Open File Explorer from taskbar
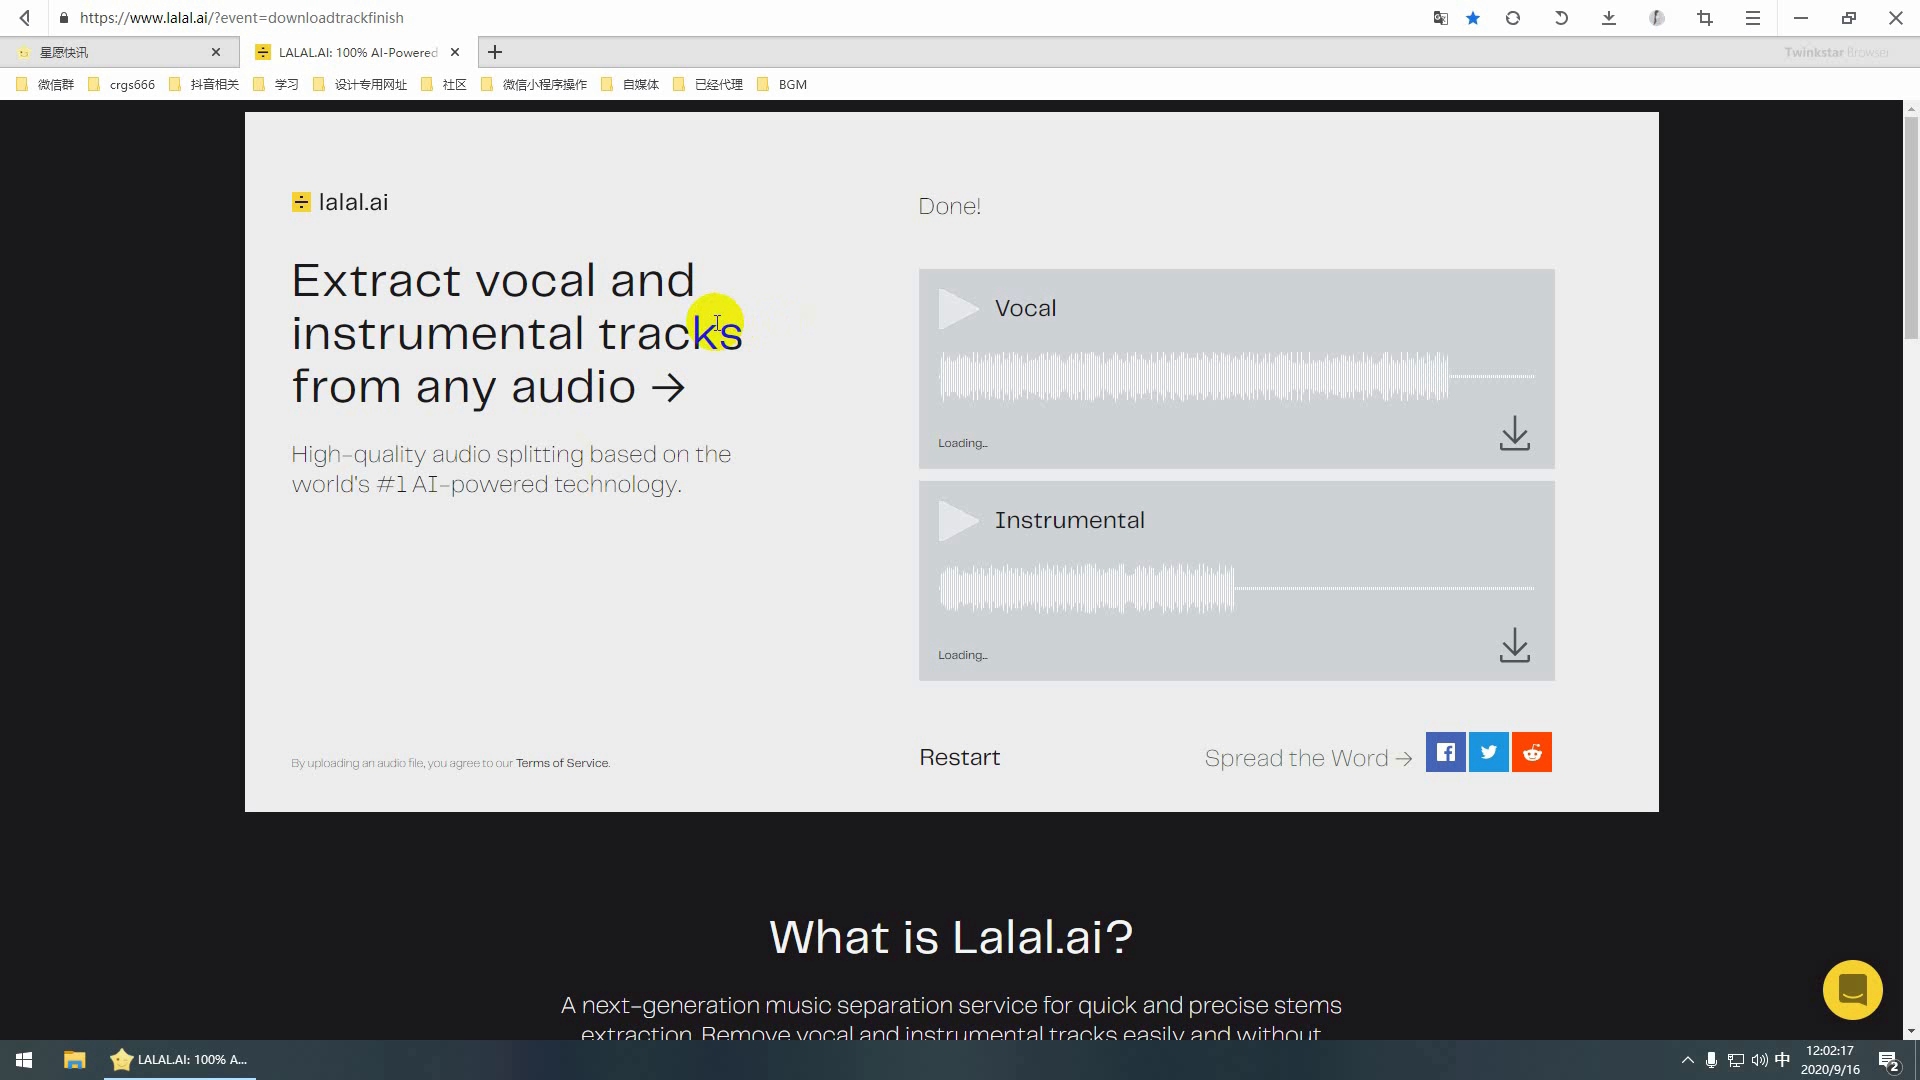The width and height of the screenshot is (1920, 1080). [x=75, y=1060]
